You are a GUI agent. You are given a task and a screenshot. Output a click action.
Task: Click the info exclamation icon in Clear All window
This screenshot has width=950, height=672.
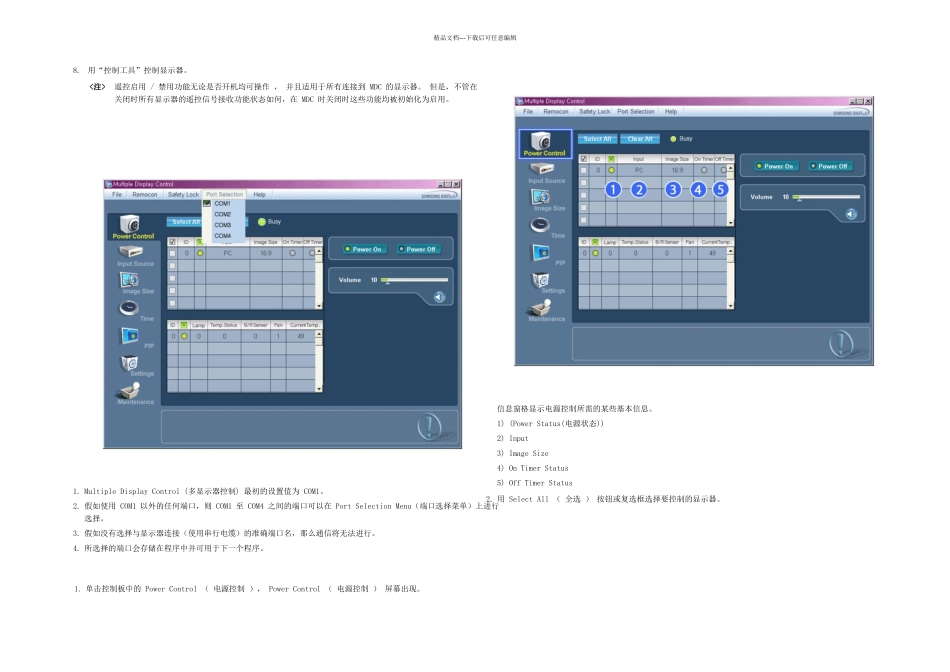[x=841, y=344]
